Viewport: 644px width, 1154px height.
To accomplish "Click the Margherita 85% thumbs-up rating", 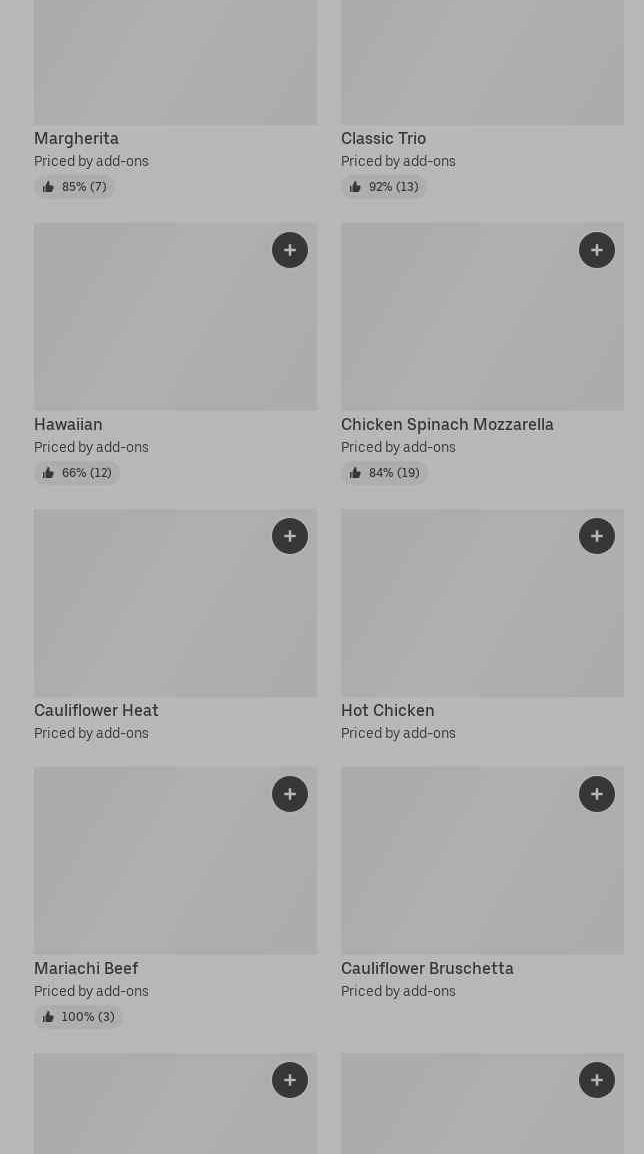I will pos(75,187).
